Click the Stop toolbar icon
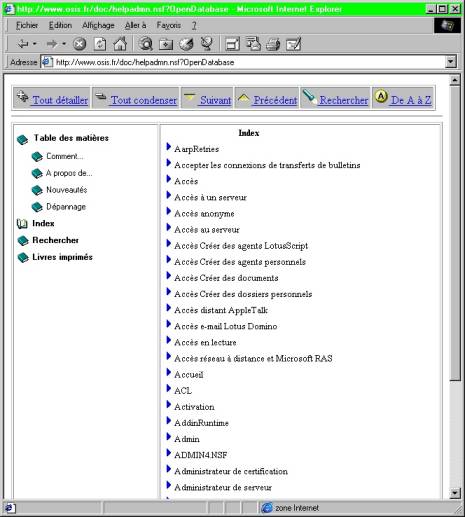The image size is (465, 517). 79,44
